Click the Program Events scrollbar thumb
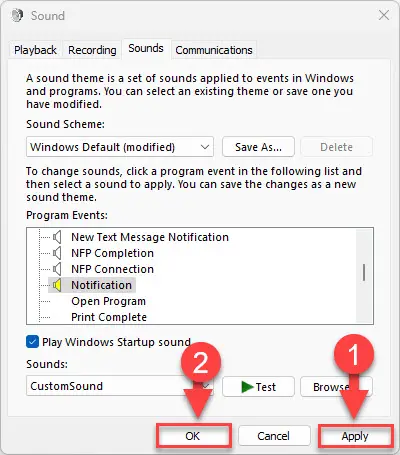 pos(364,272)
